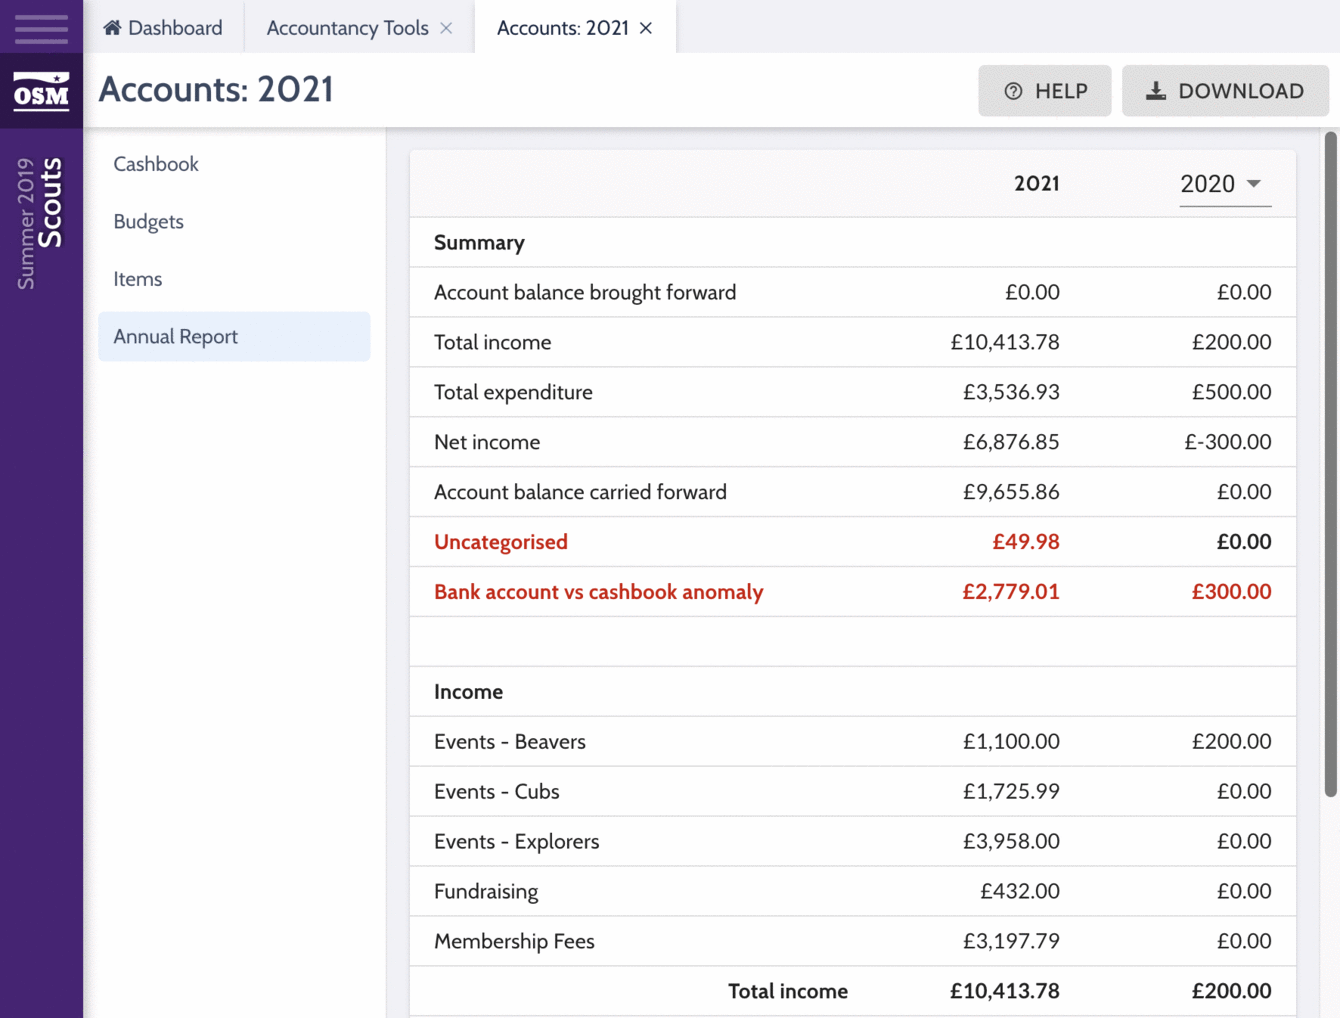Open the hamburger menu icon

click(x=41, y=28)
